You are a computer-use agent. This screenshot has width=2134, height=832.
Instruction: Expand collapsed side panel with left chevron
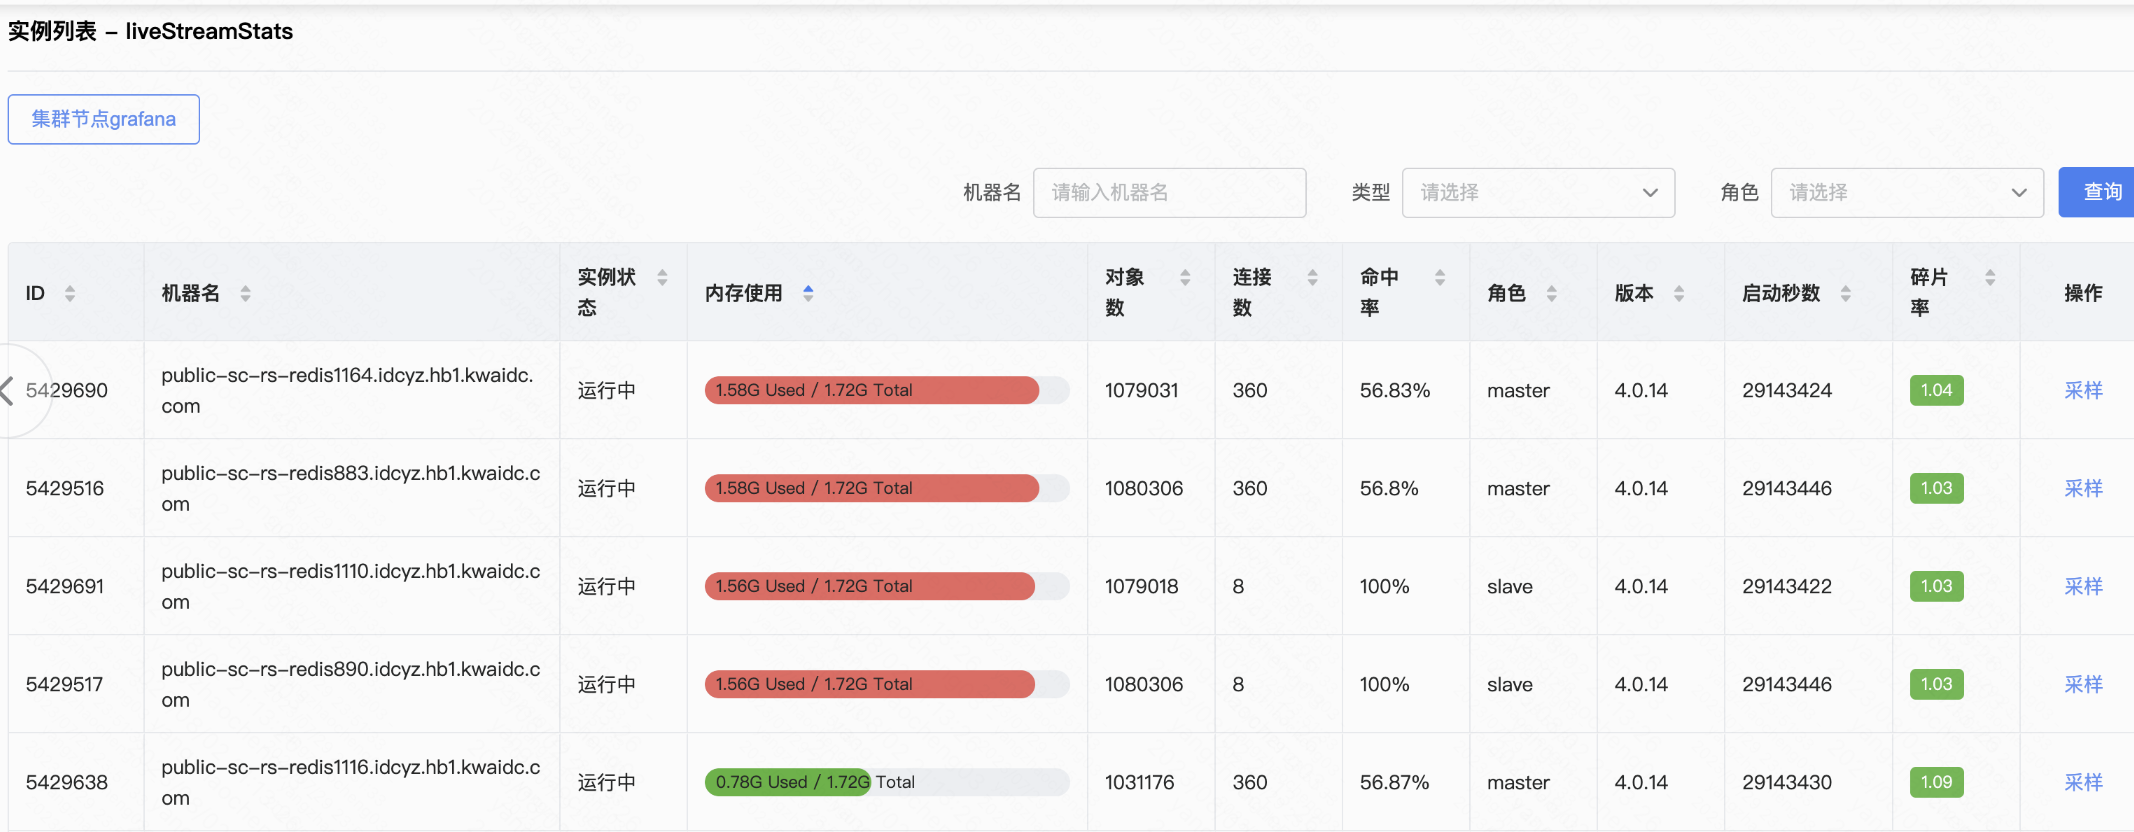coord(8,390)
